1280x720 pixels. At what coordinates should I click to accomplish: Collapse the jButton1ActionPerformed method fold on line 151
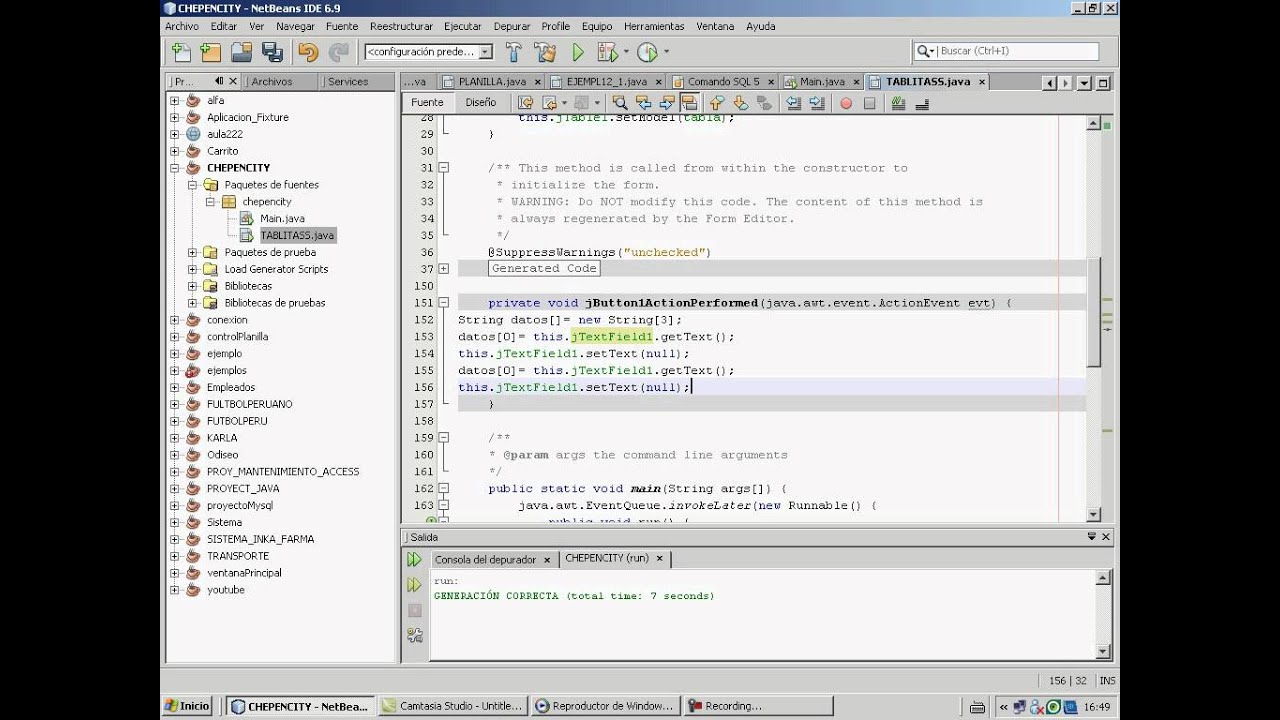pos(443,303)
